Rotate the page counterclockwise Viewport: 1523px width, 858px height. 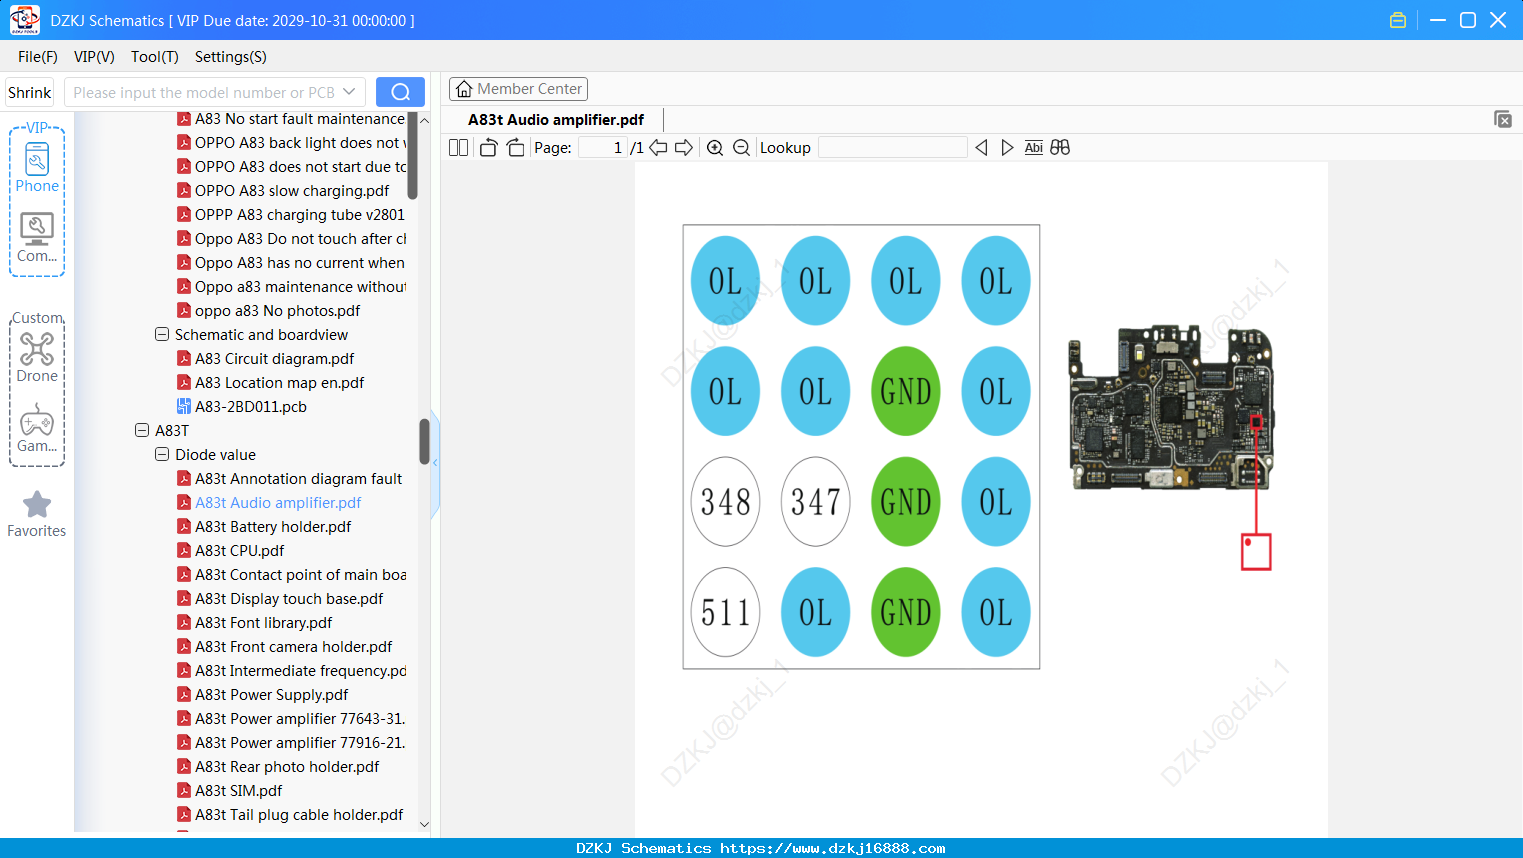tap(488, 148)
